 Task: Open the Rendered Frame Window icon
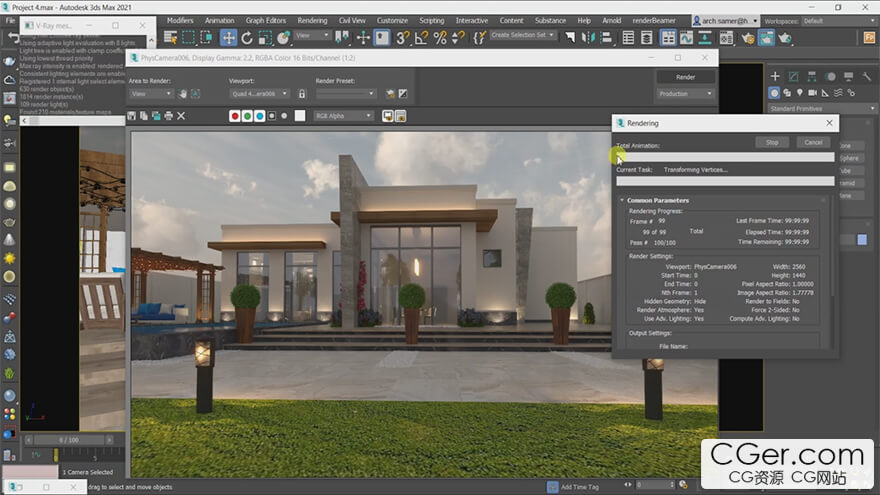point(766,38)
